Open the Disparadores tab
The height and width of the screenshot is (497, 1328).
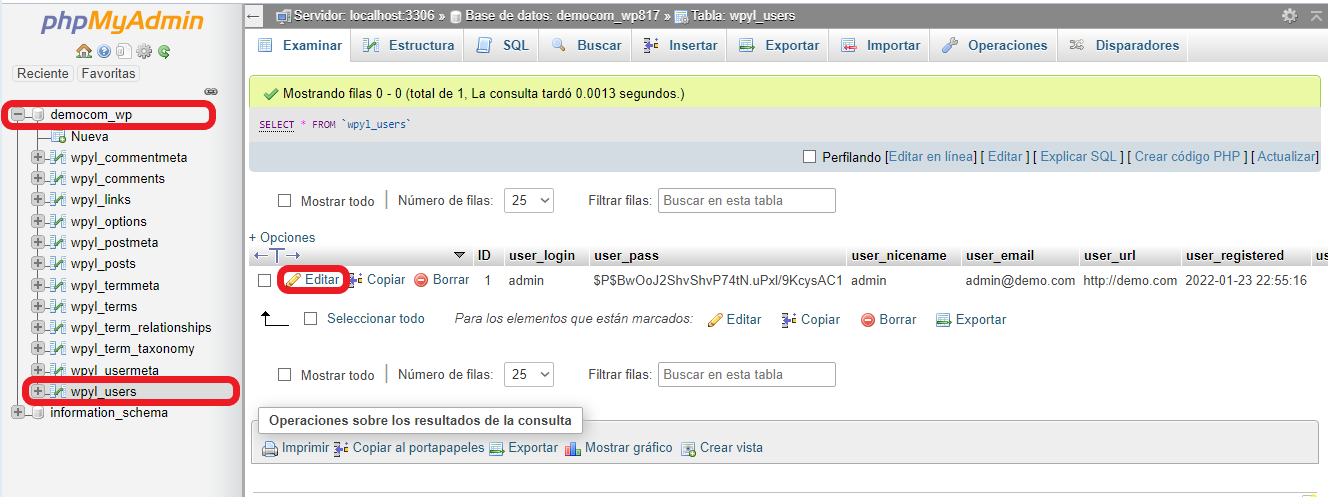point(1125,45)
